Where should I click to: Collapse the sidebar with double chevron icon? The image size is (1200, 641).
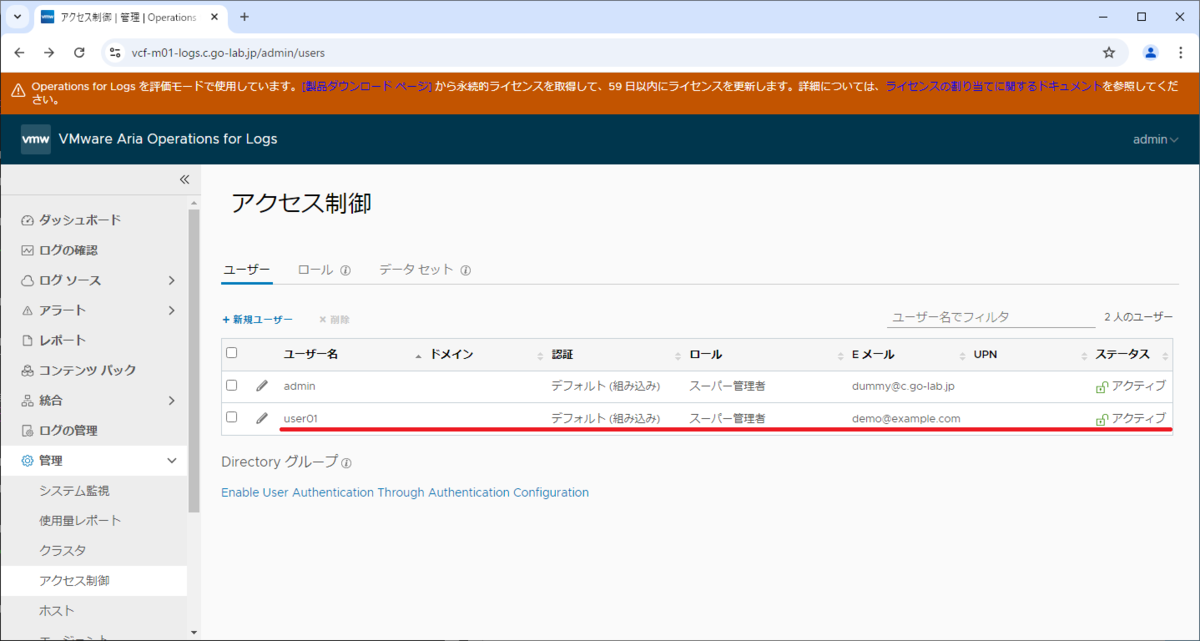point(184,180)
